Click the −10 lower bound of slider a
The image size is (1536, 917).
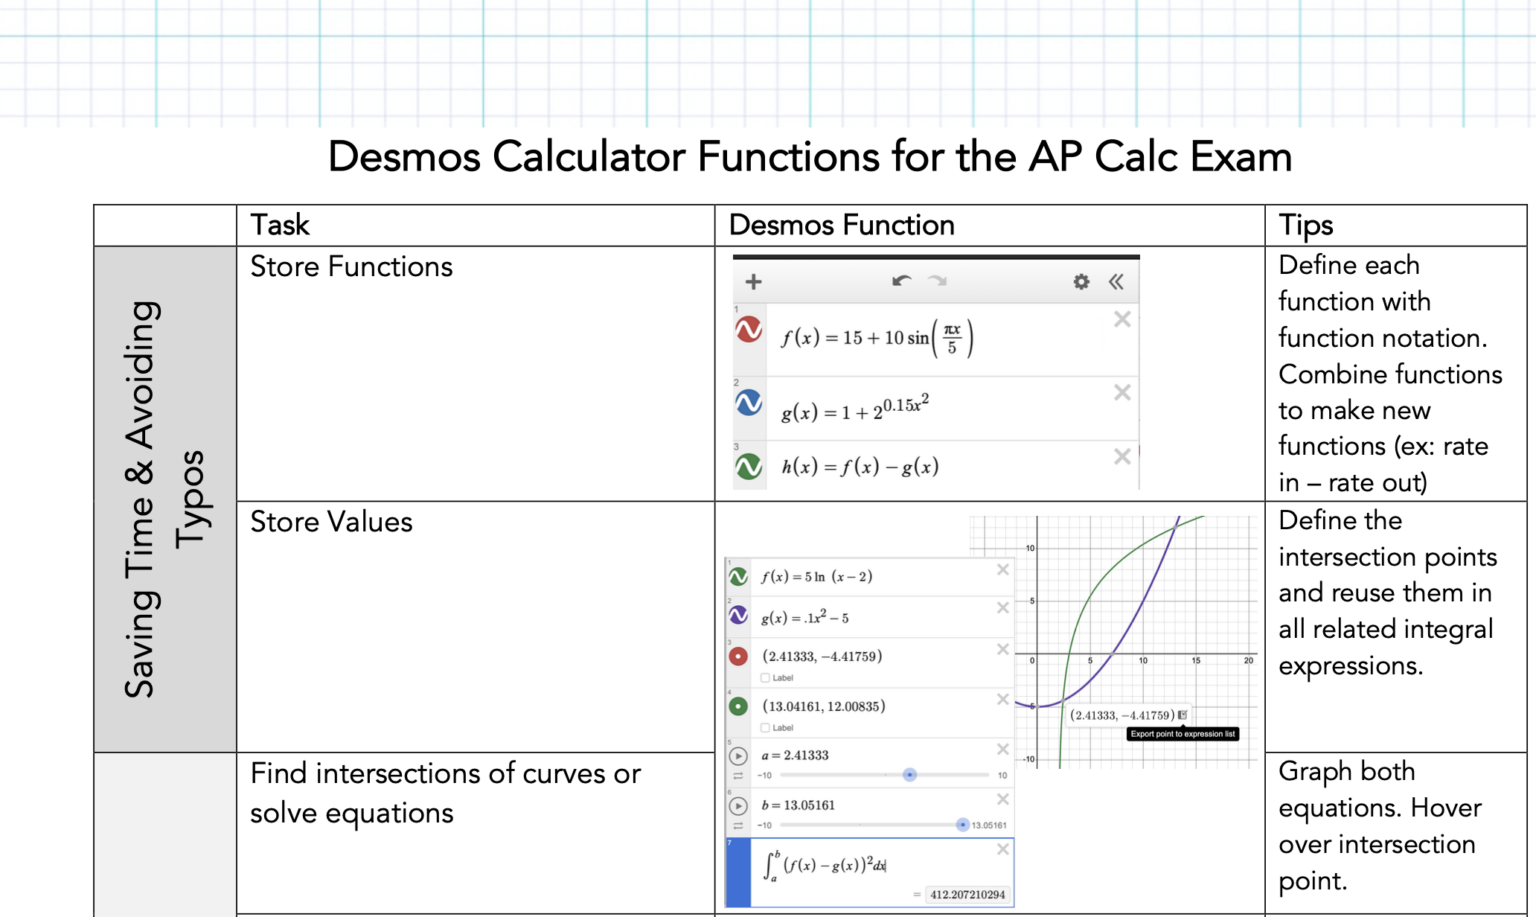coord(765,775)
